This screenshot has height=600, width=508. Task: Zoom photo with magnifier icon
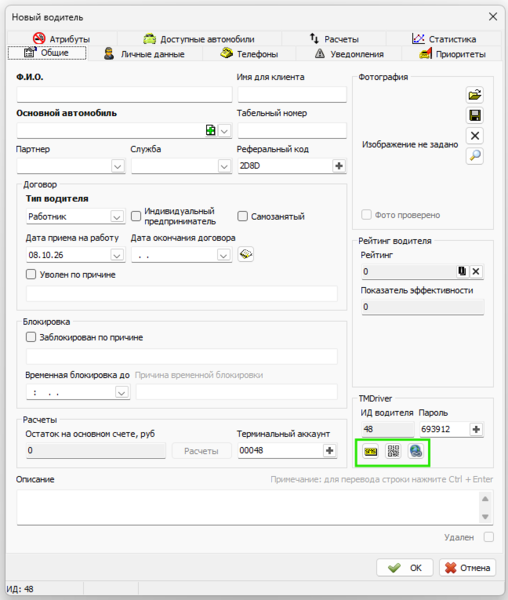tap(475, 156)
